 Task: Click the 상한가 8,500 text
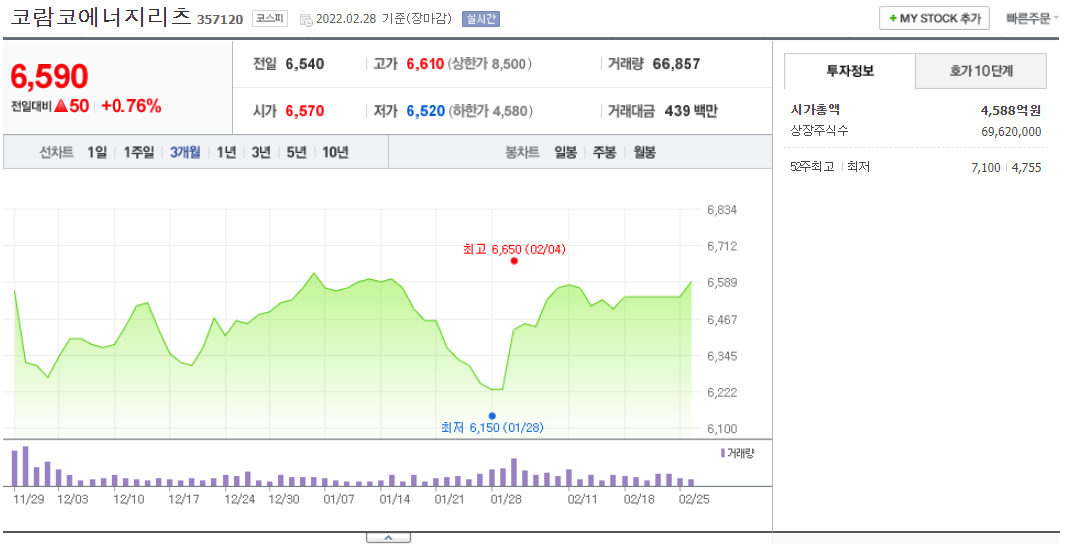coord(489,64)
